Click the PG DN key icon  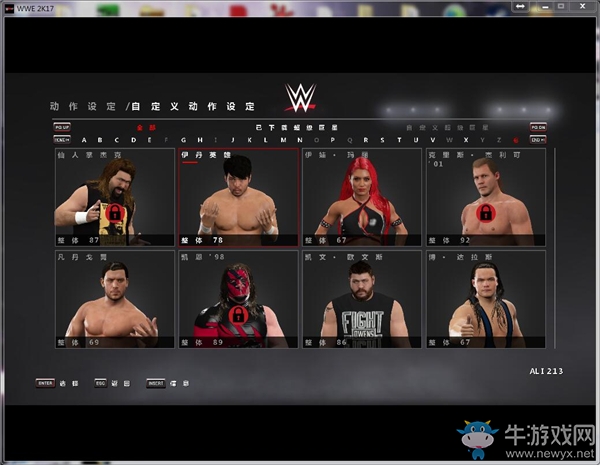point(538,127)
